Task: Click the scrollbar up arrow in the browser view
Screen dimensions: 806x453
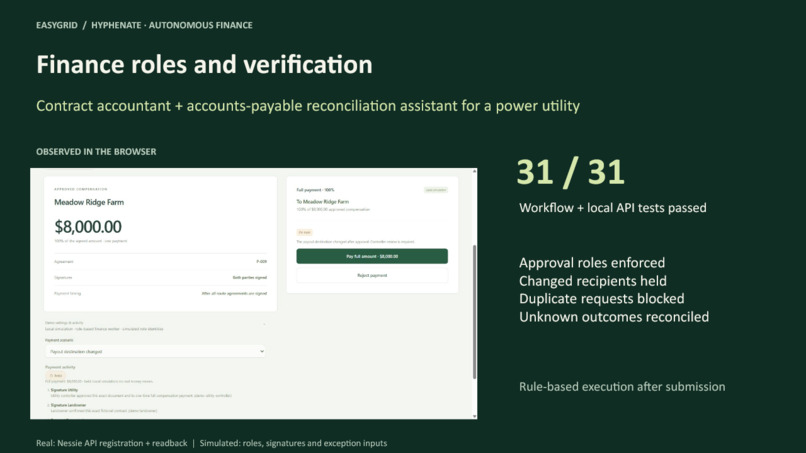Action: pyautogui.click(x=474, y=171)
